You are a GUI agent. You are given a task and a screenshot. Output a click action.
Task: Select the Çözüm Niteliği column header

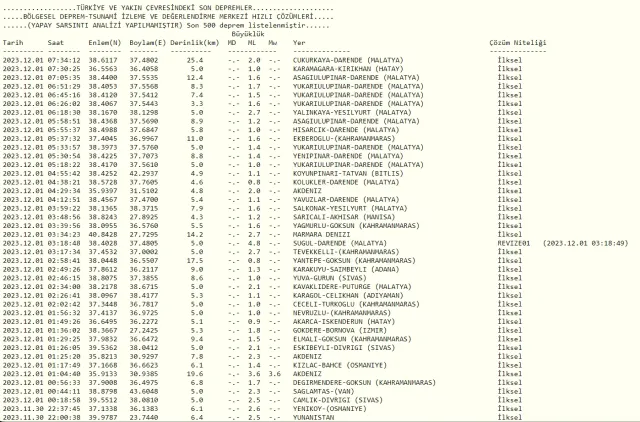coord(510,45)
